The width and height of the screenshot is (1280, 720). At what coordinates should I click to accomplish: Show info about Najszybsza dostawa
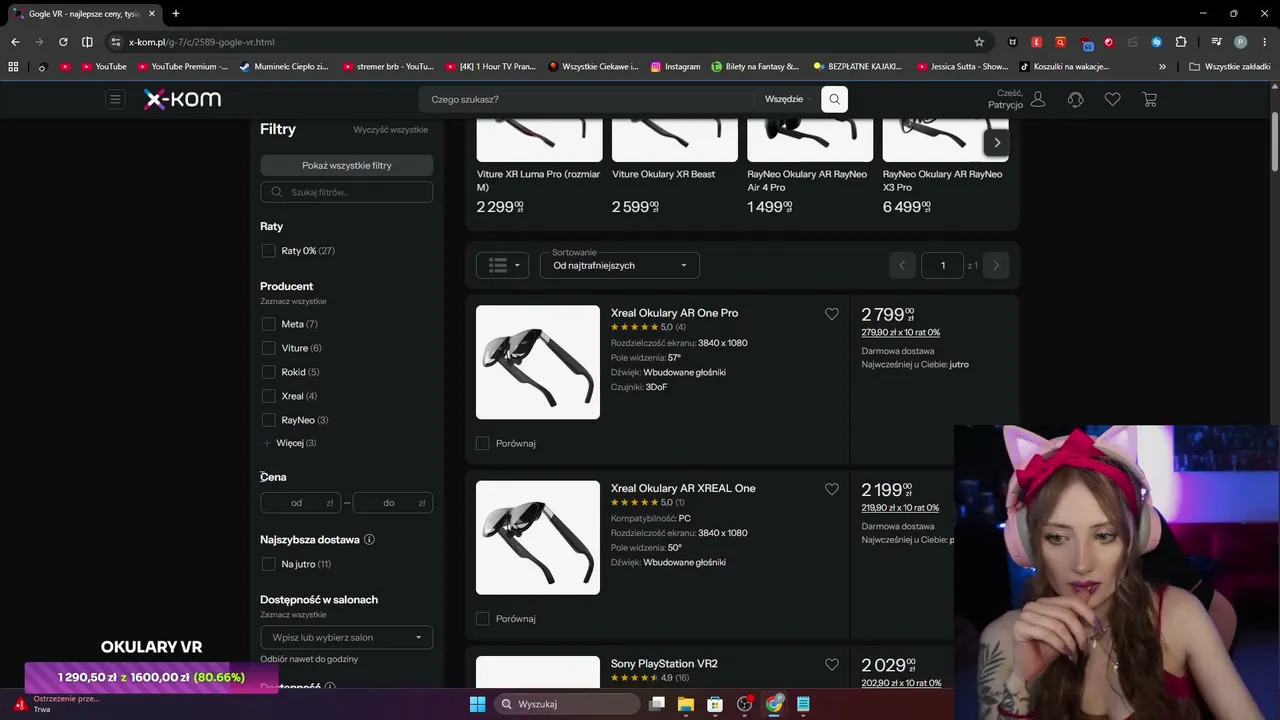[369, 540]
